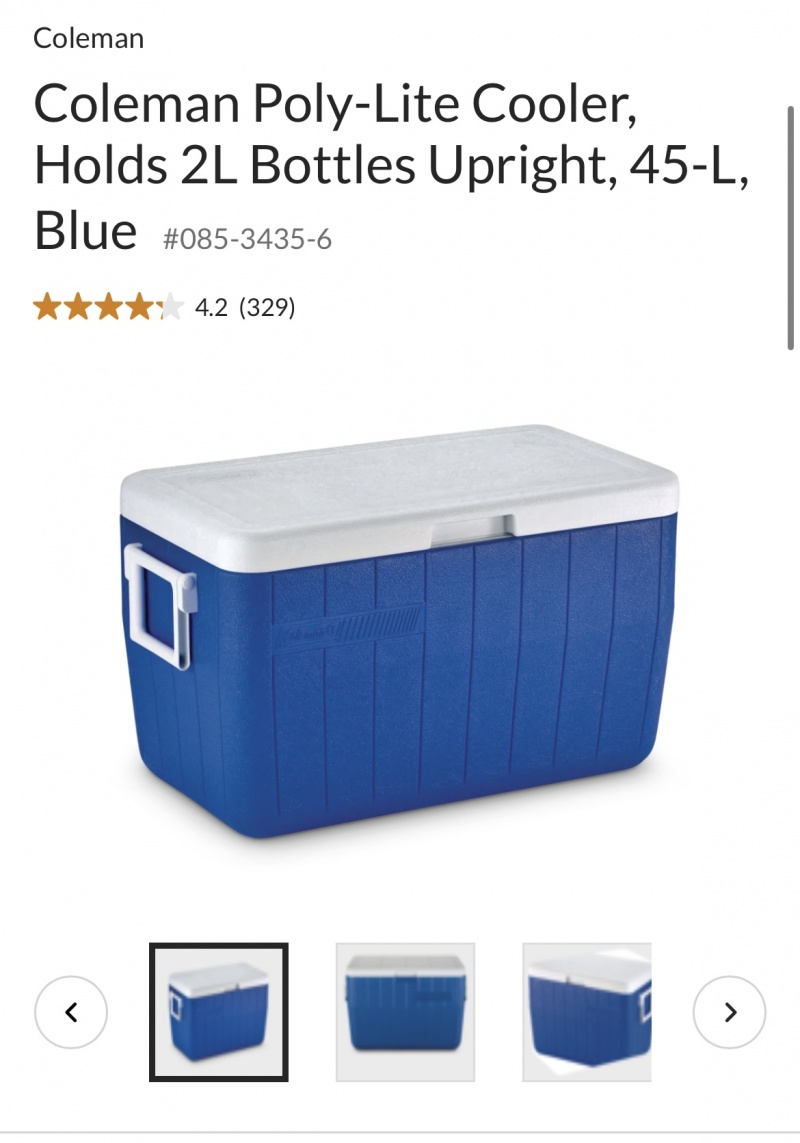Show previous thumbnails with the left chevron
Viewport: 800px width, 1143px height.
[x=71, y=1012]
